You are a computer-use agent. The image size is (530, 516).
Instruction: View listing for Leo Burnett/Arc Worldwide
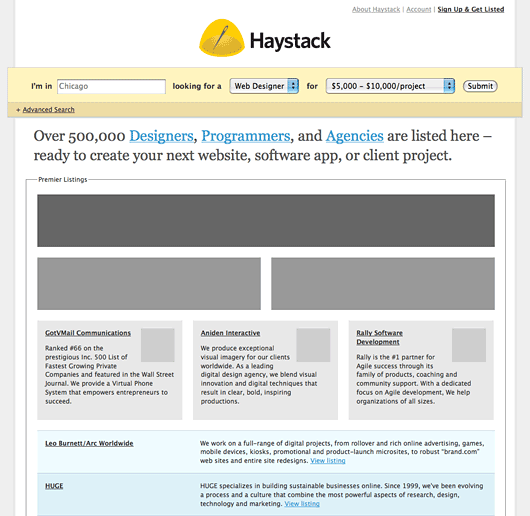pyautogui.click(x=328, y=461)
